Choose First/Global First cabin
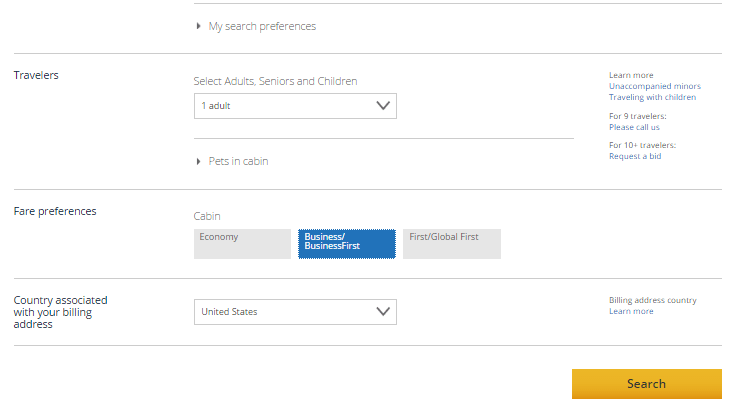Screen dimensions: 731x402 pos(452,244)
